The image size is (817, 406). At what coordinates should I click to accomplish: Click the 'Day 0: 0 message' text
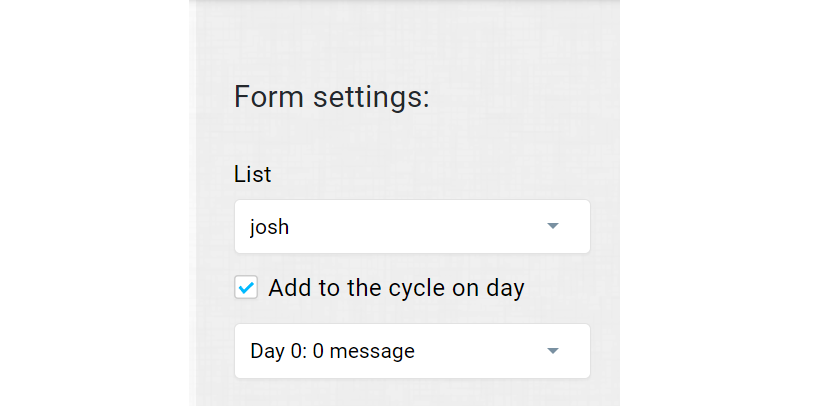click(x=332, y=351)
